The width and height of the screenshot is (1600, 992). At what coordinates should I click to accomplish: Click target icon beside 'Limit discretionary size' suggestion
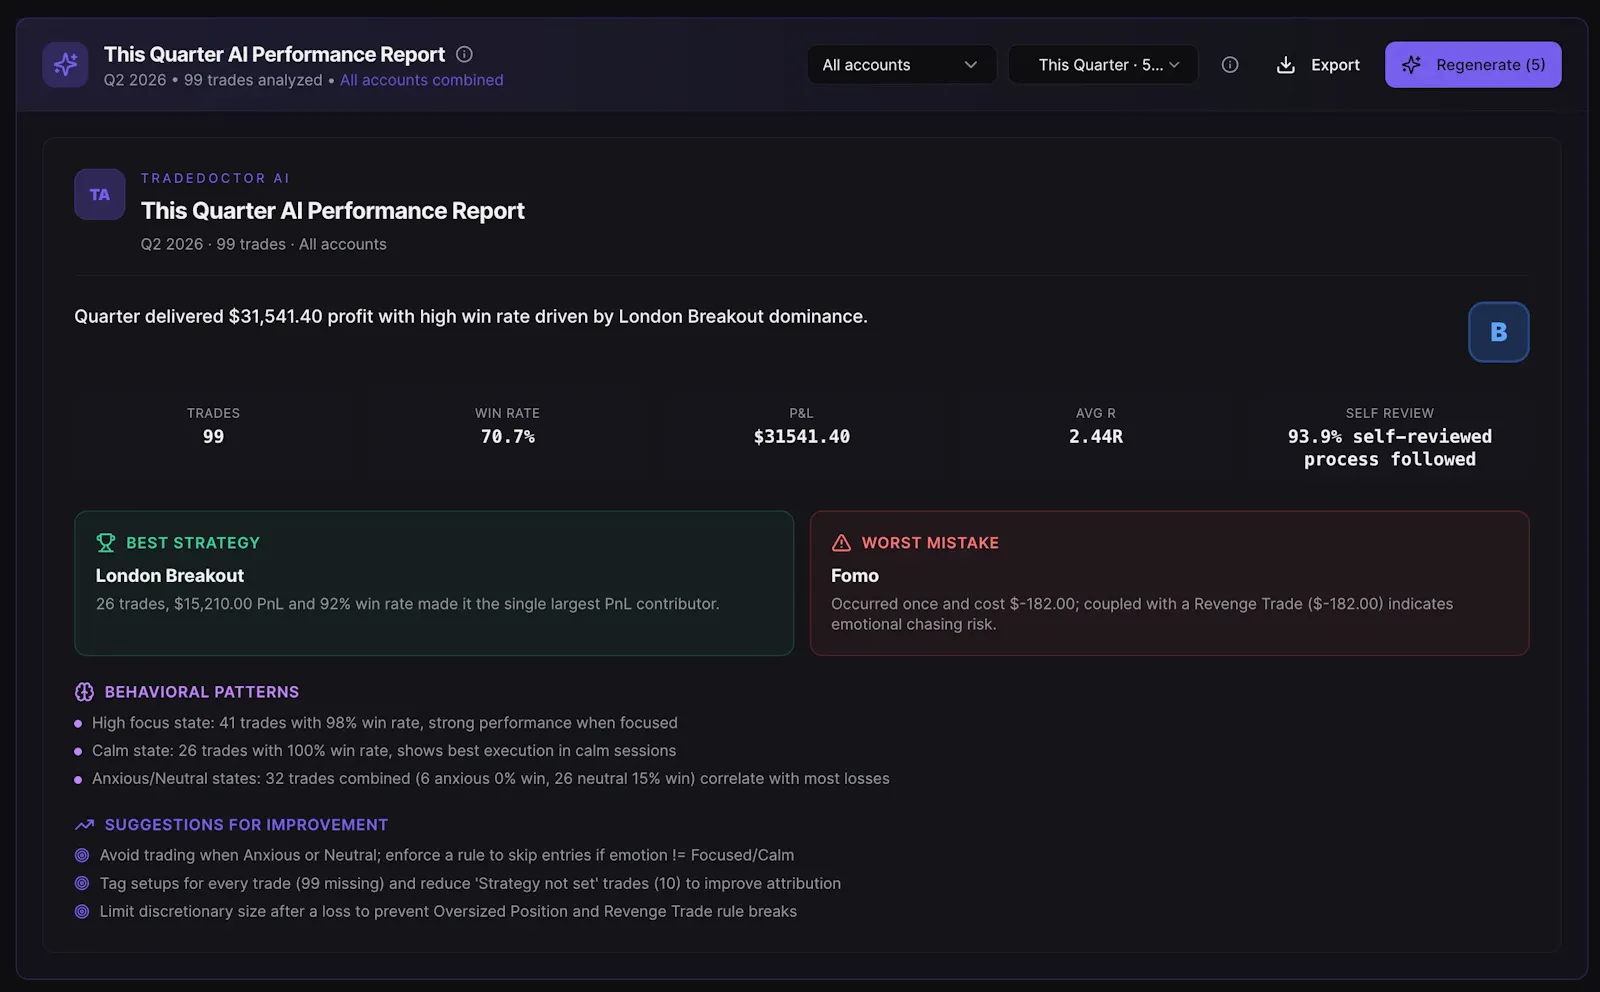[82, 911]
